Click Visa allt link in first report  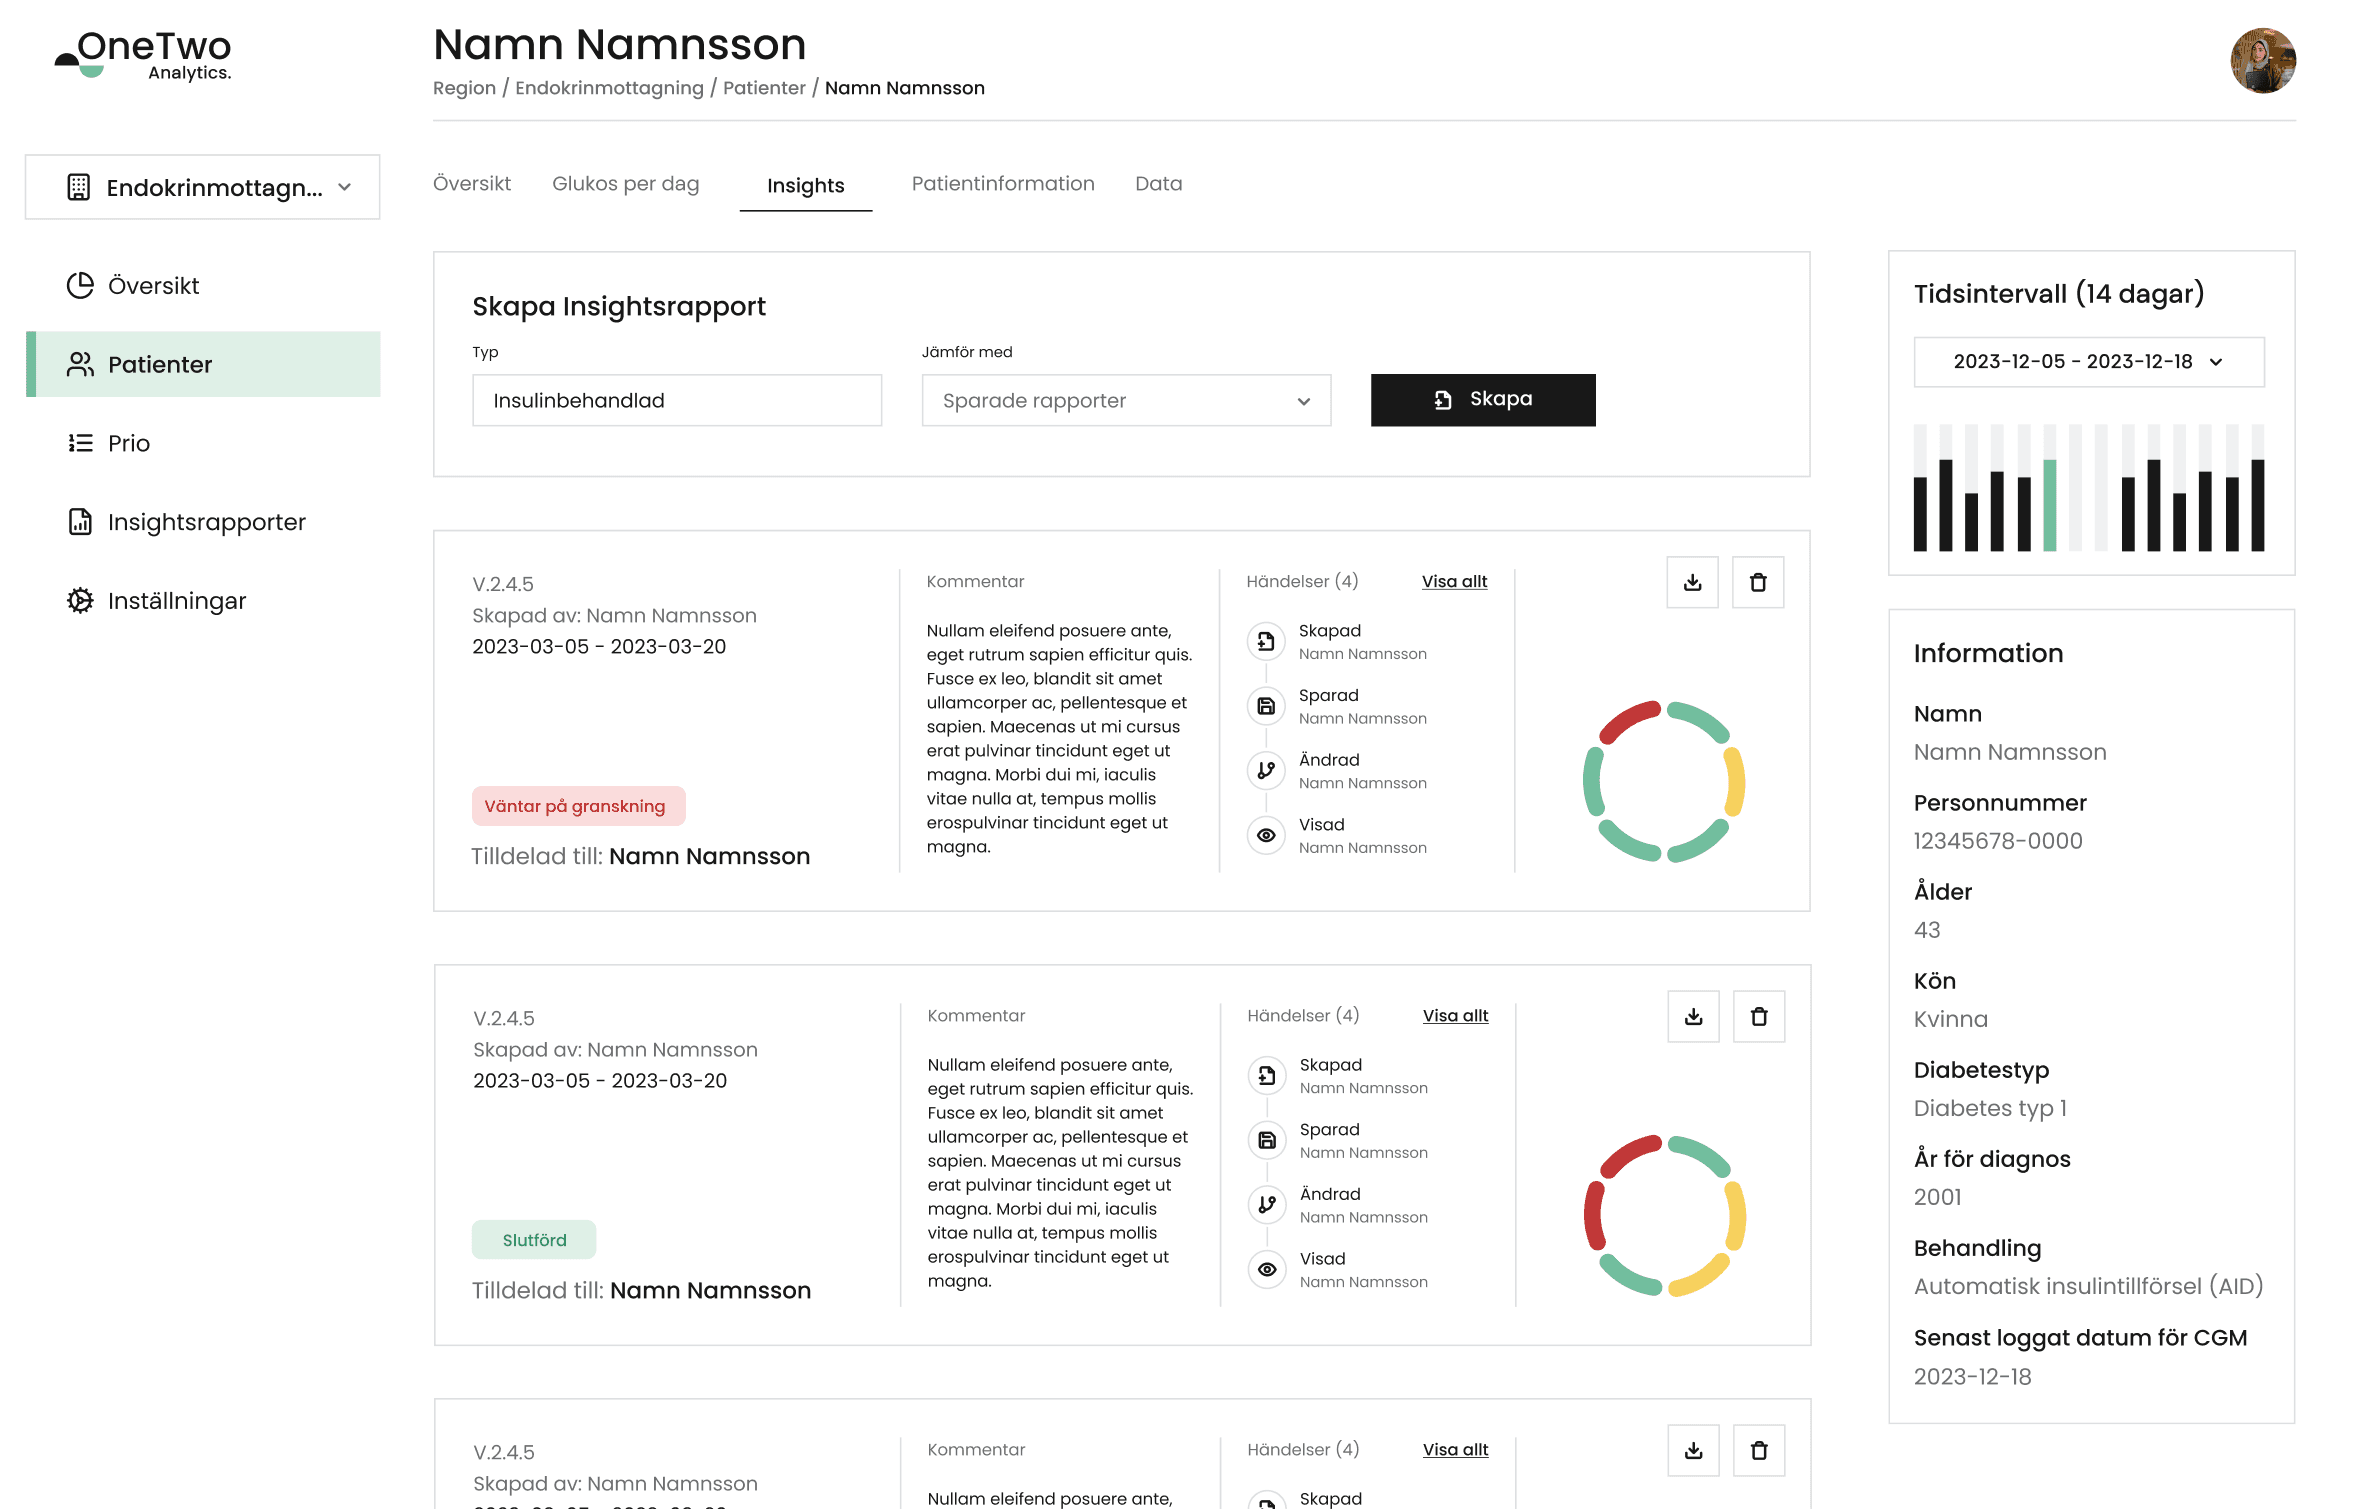[1454, 582]
